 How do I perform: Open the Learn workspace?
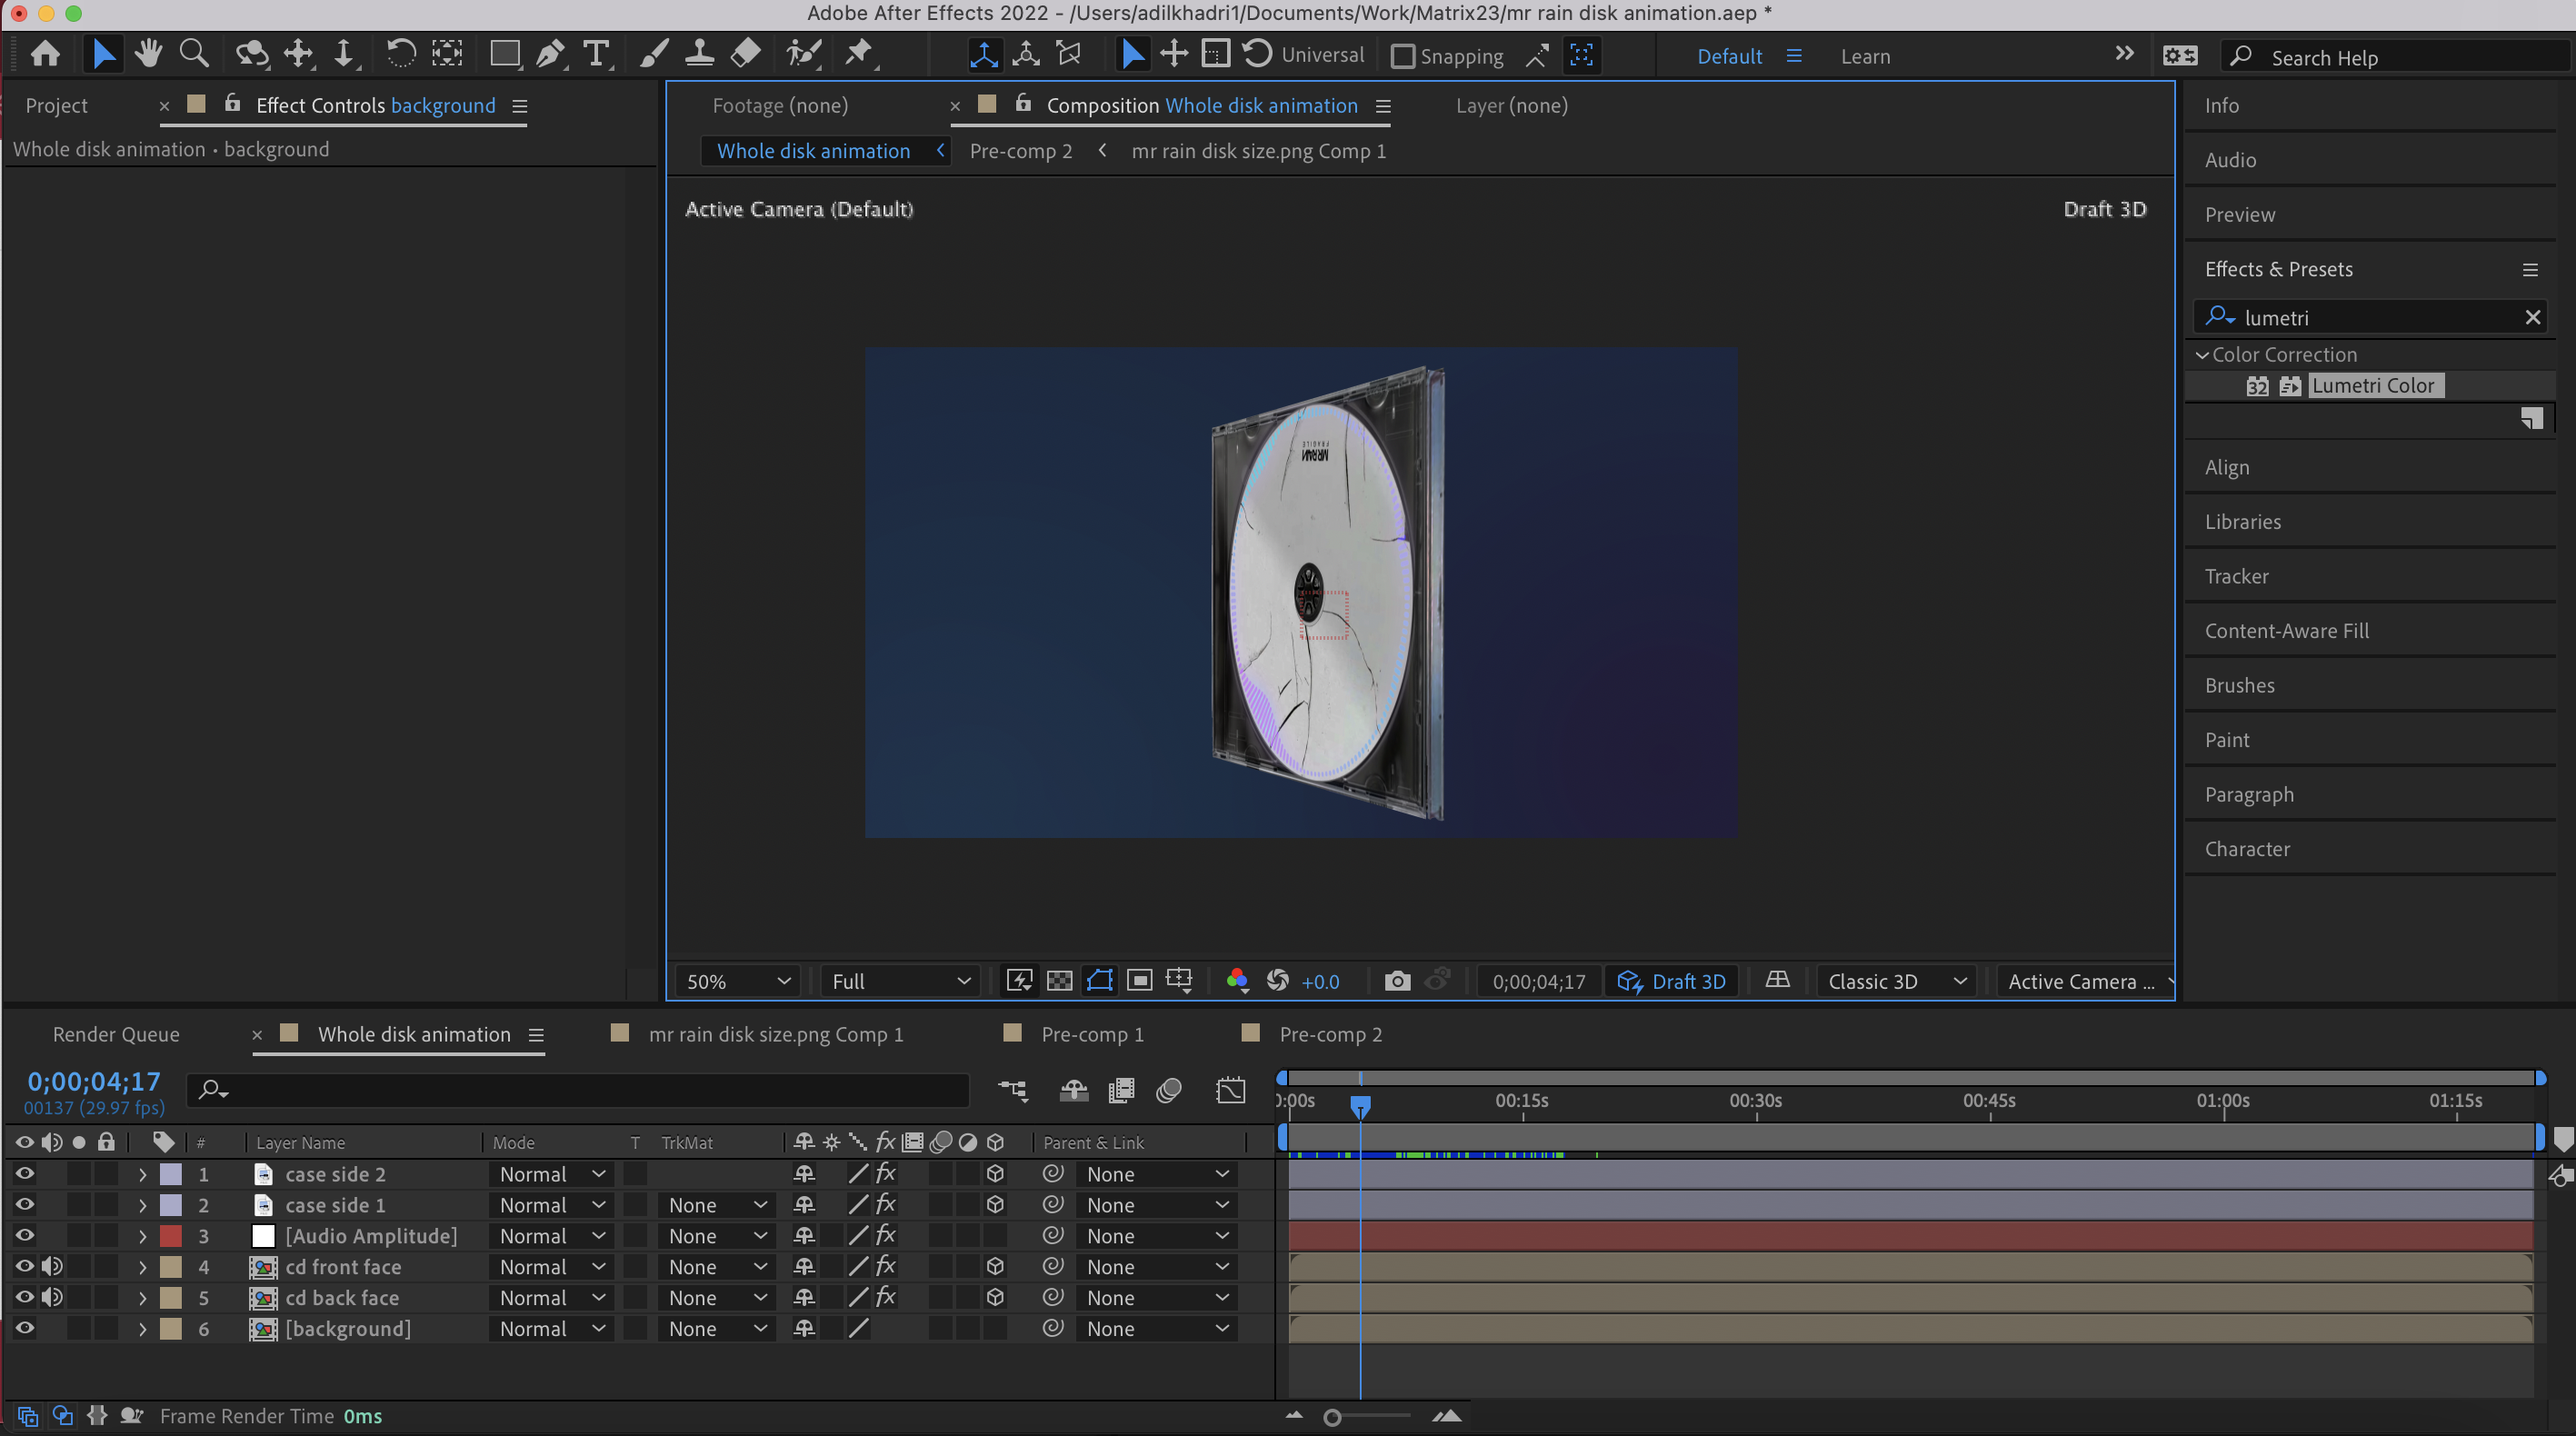coord(1865,57)
